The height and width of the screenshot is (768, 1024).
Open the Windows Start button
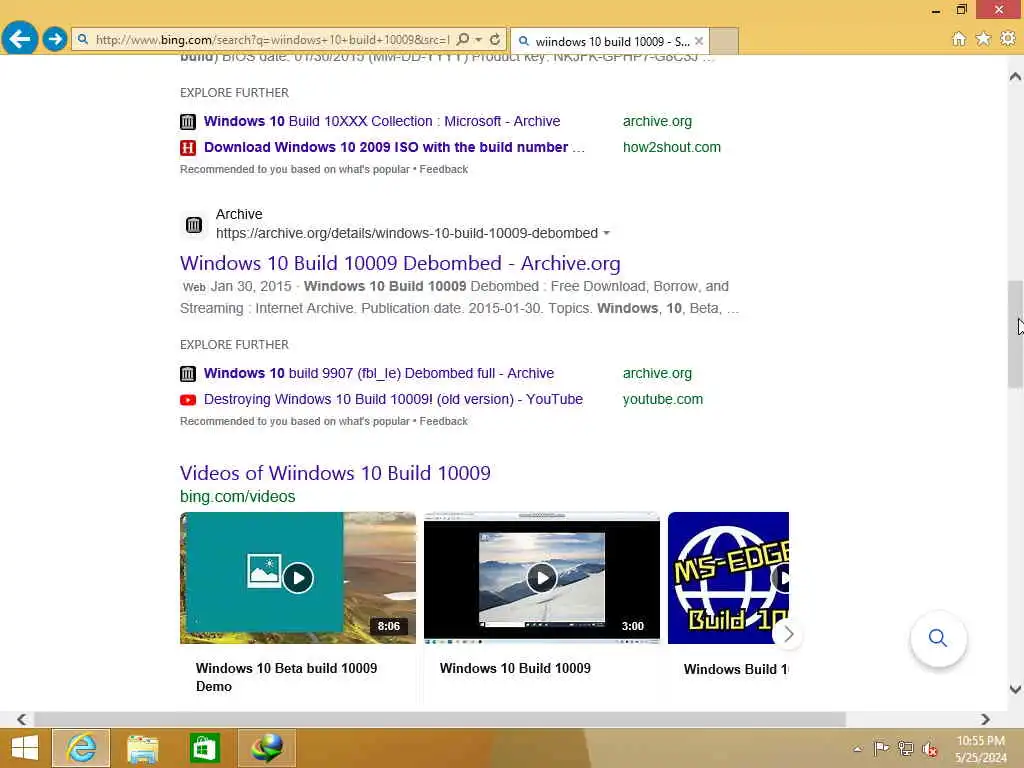pyautogui.click(x=25, y=748)
